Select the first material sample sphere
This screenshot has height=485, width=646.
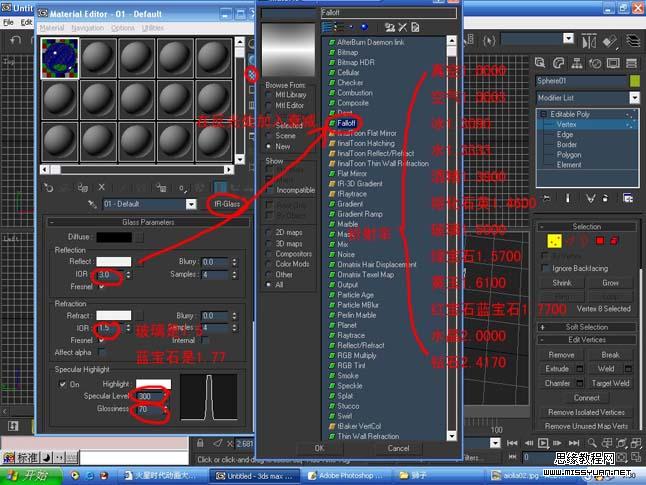click(x=60, y=58)
